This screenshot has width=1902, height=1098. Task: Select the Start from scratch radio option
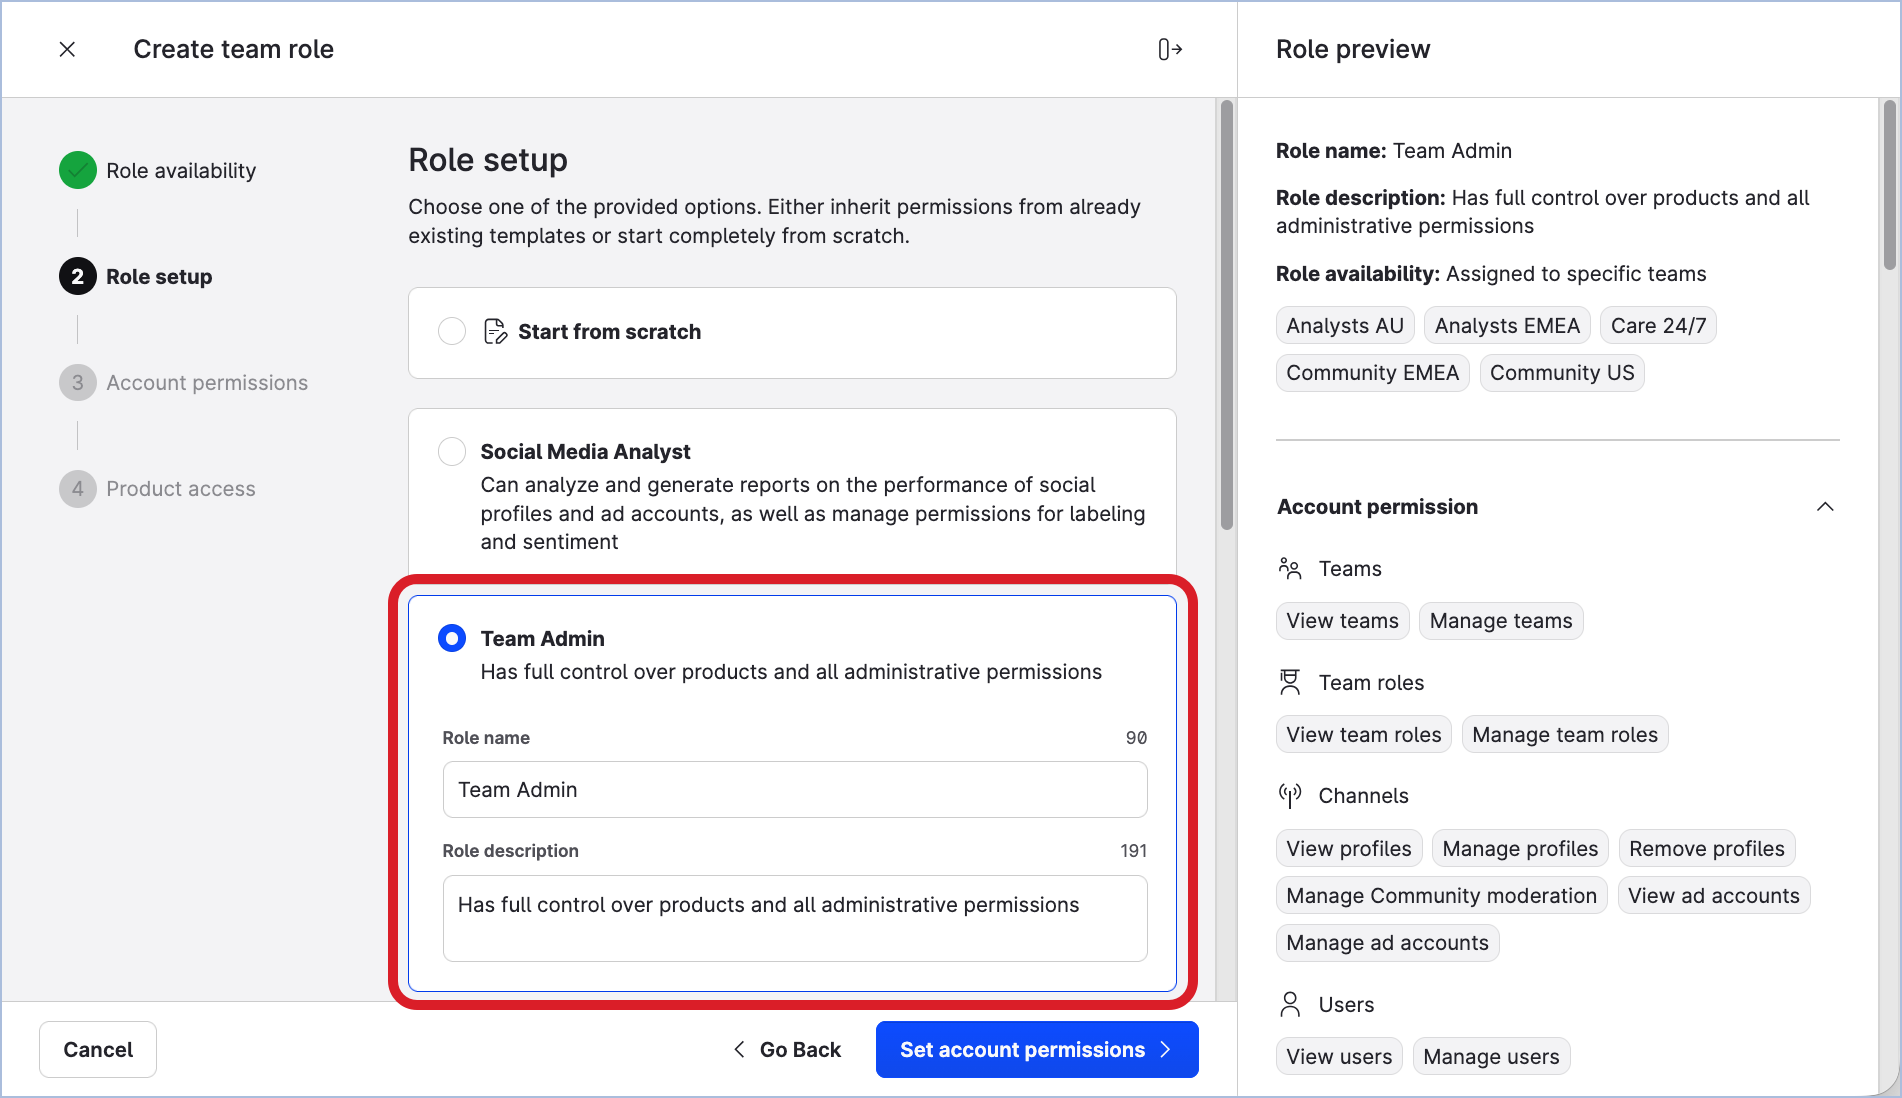tap(452, 332)
